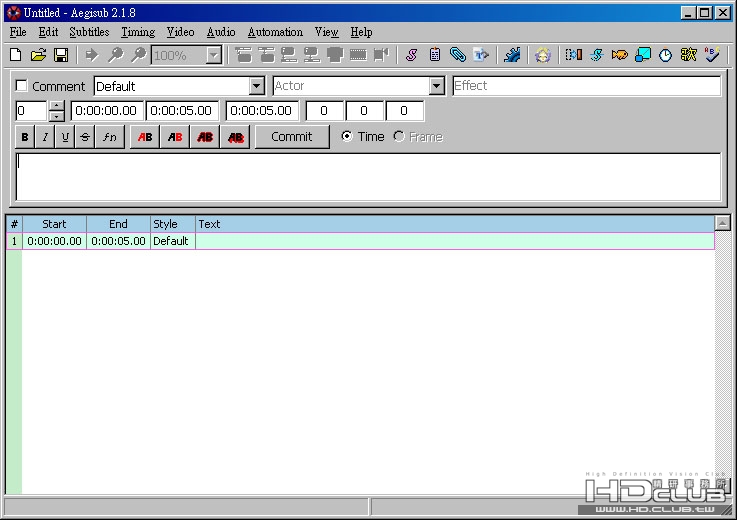Click the right margin field

click(x=364, y=111)
